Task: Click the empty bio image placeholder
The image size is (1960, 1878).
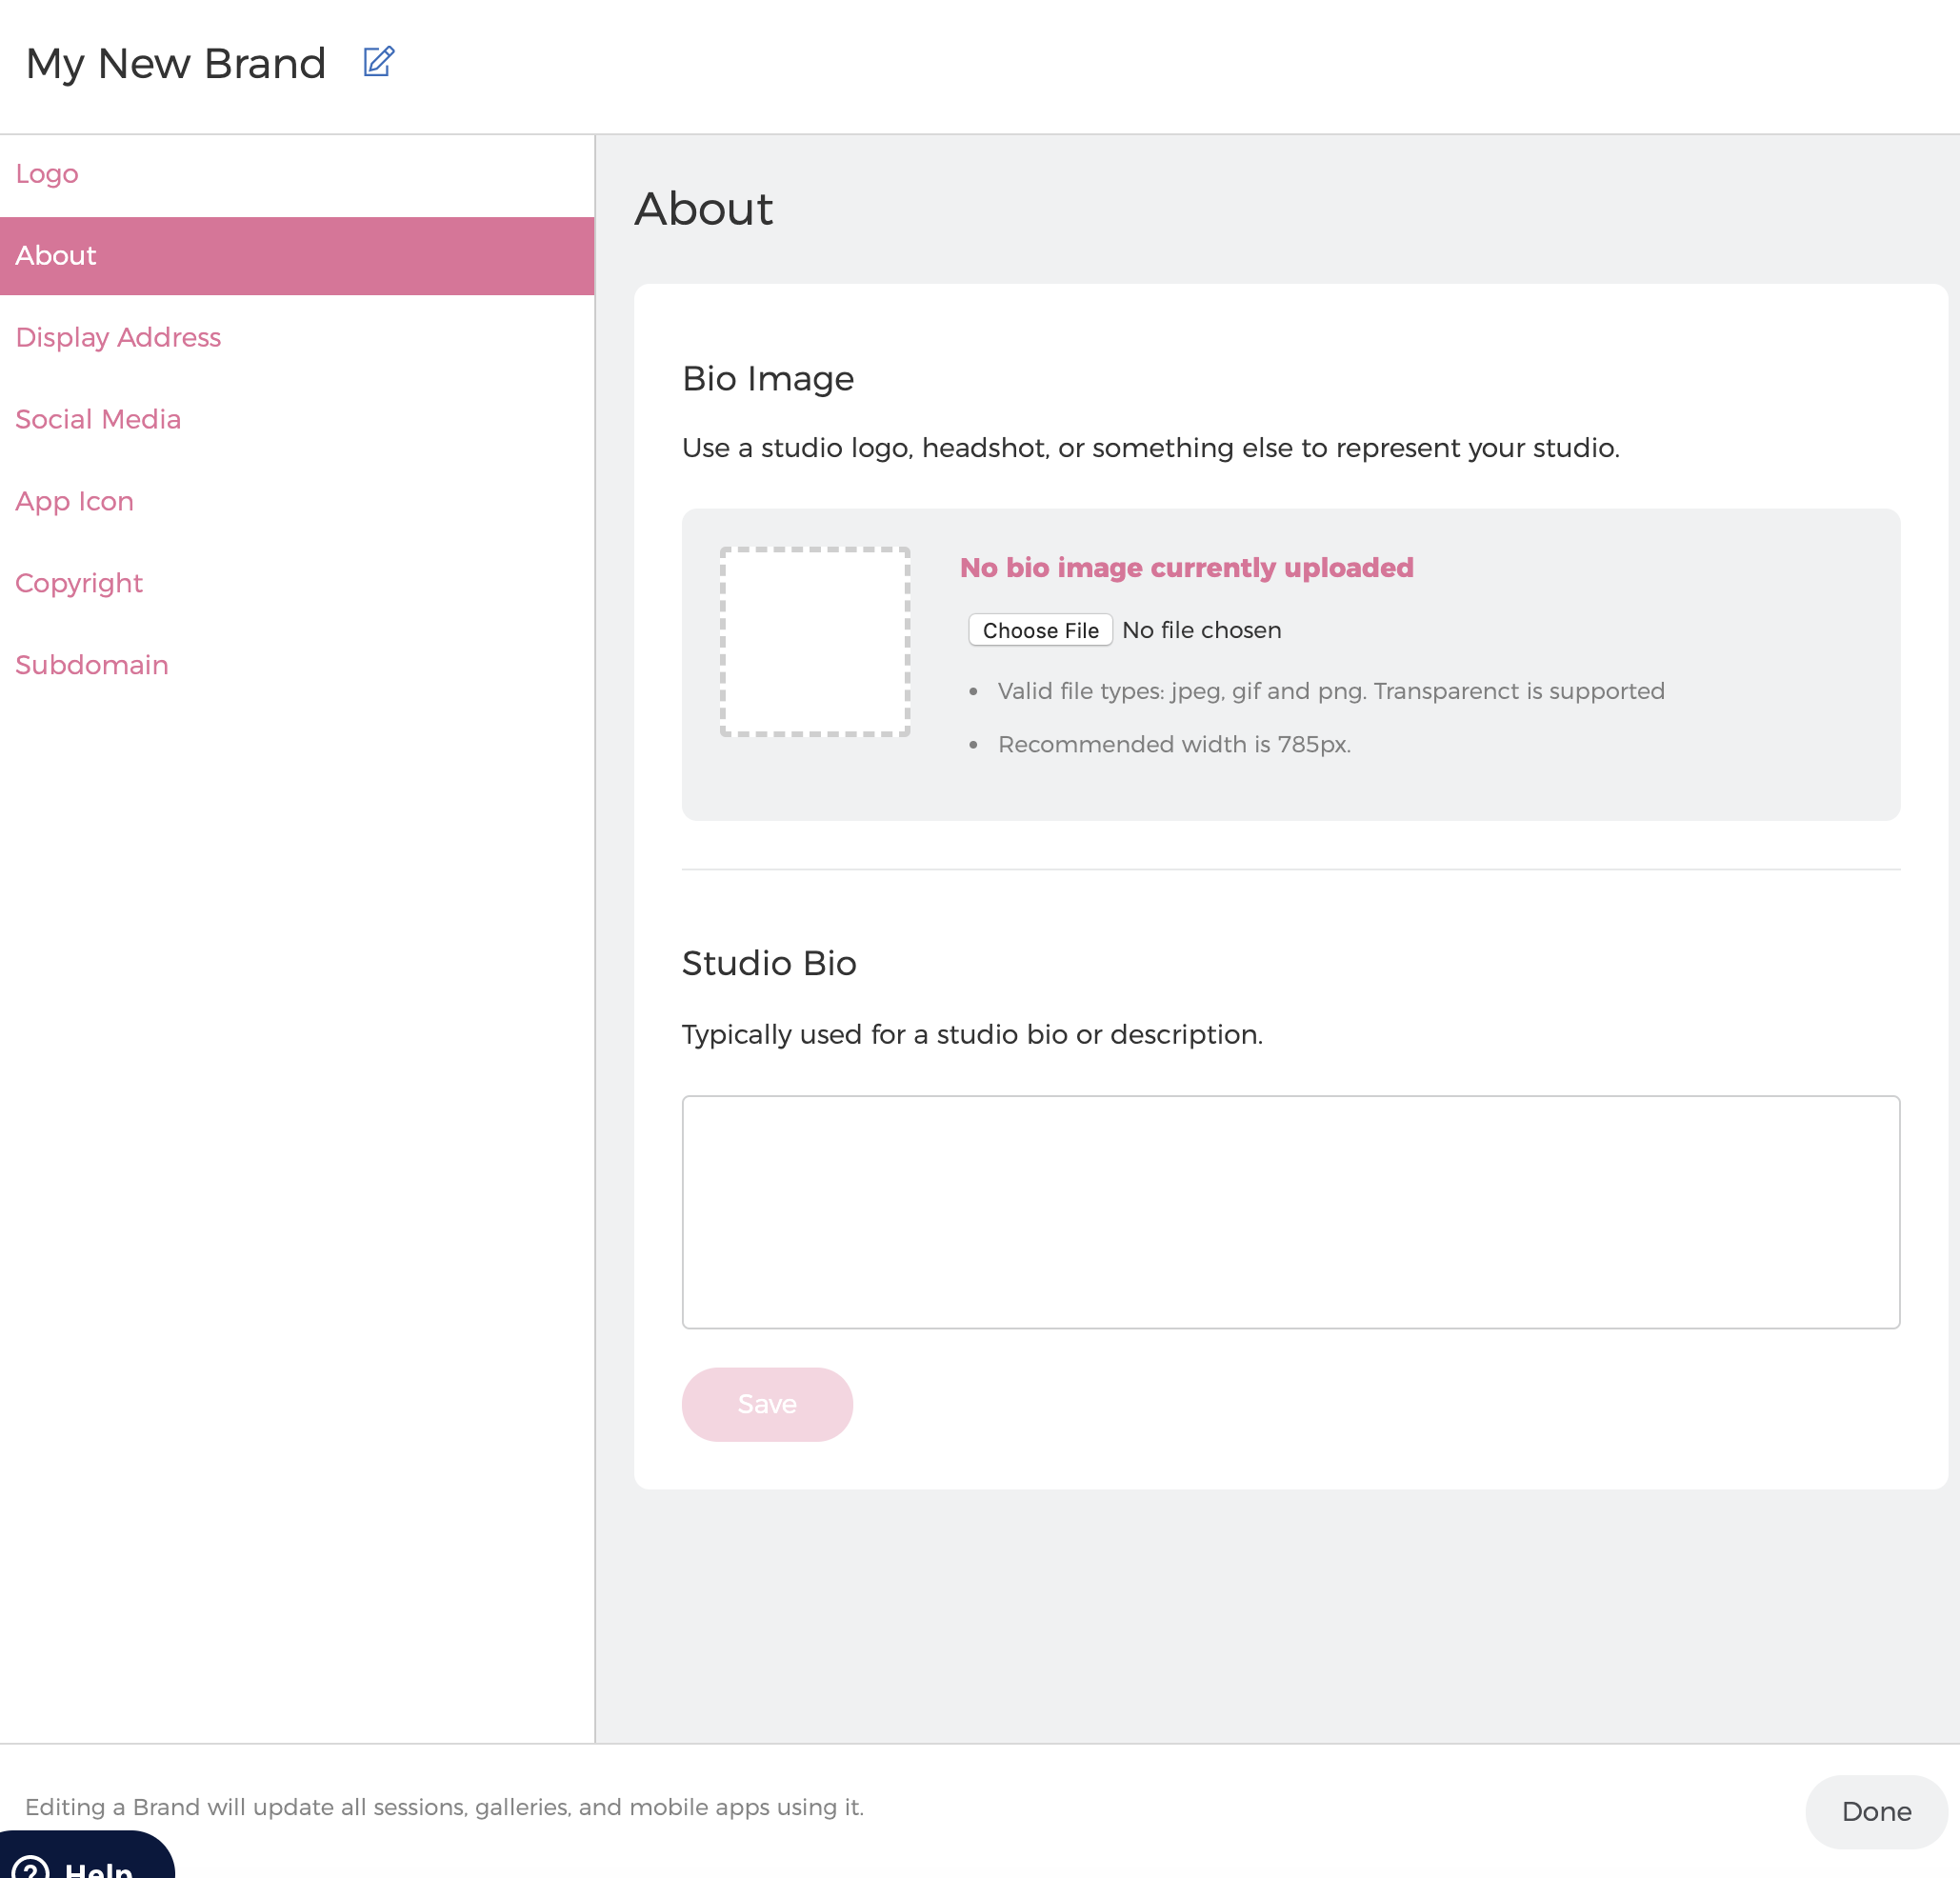Action: tap(815, 642)
